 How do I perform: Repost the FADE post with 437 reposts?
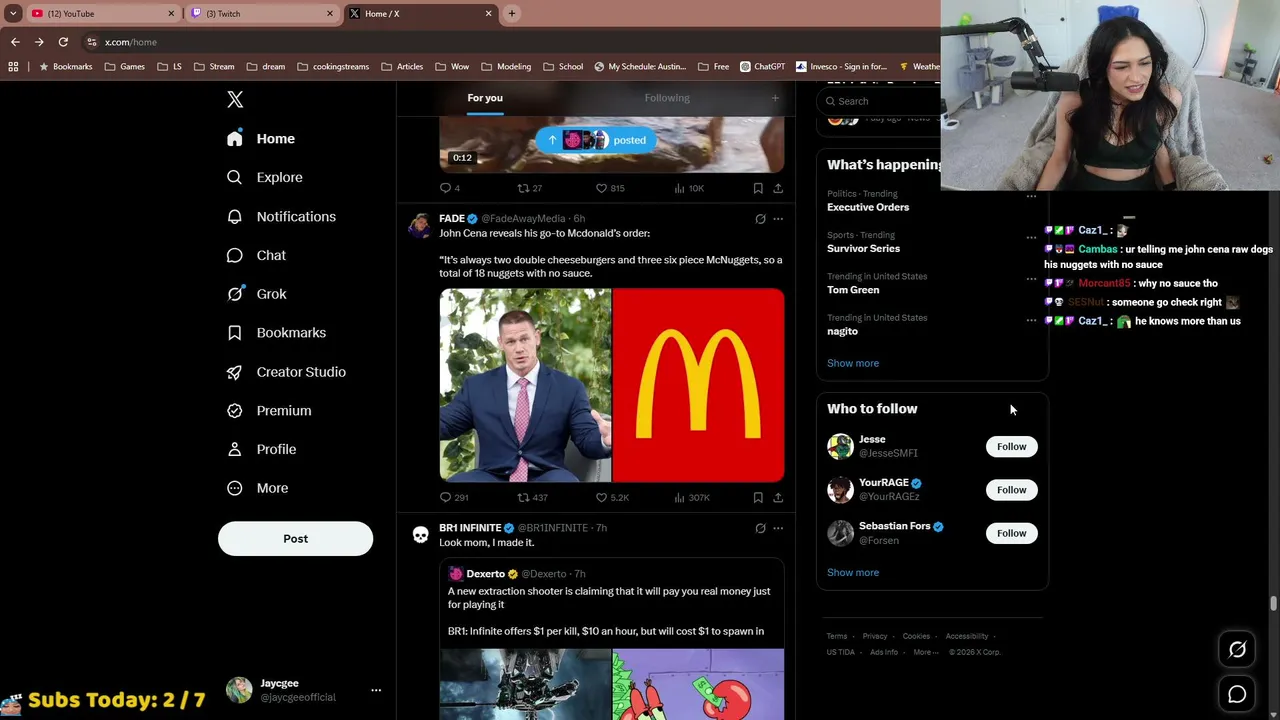[x=532, y=497]
